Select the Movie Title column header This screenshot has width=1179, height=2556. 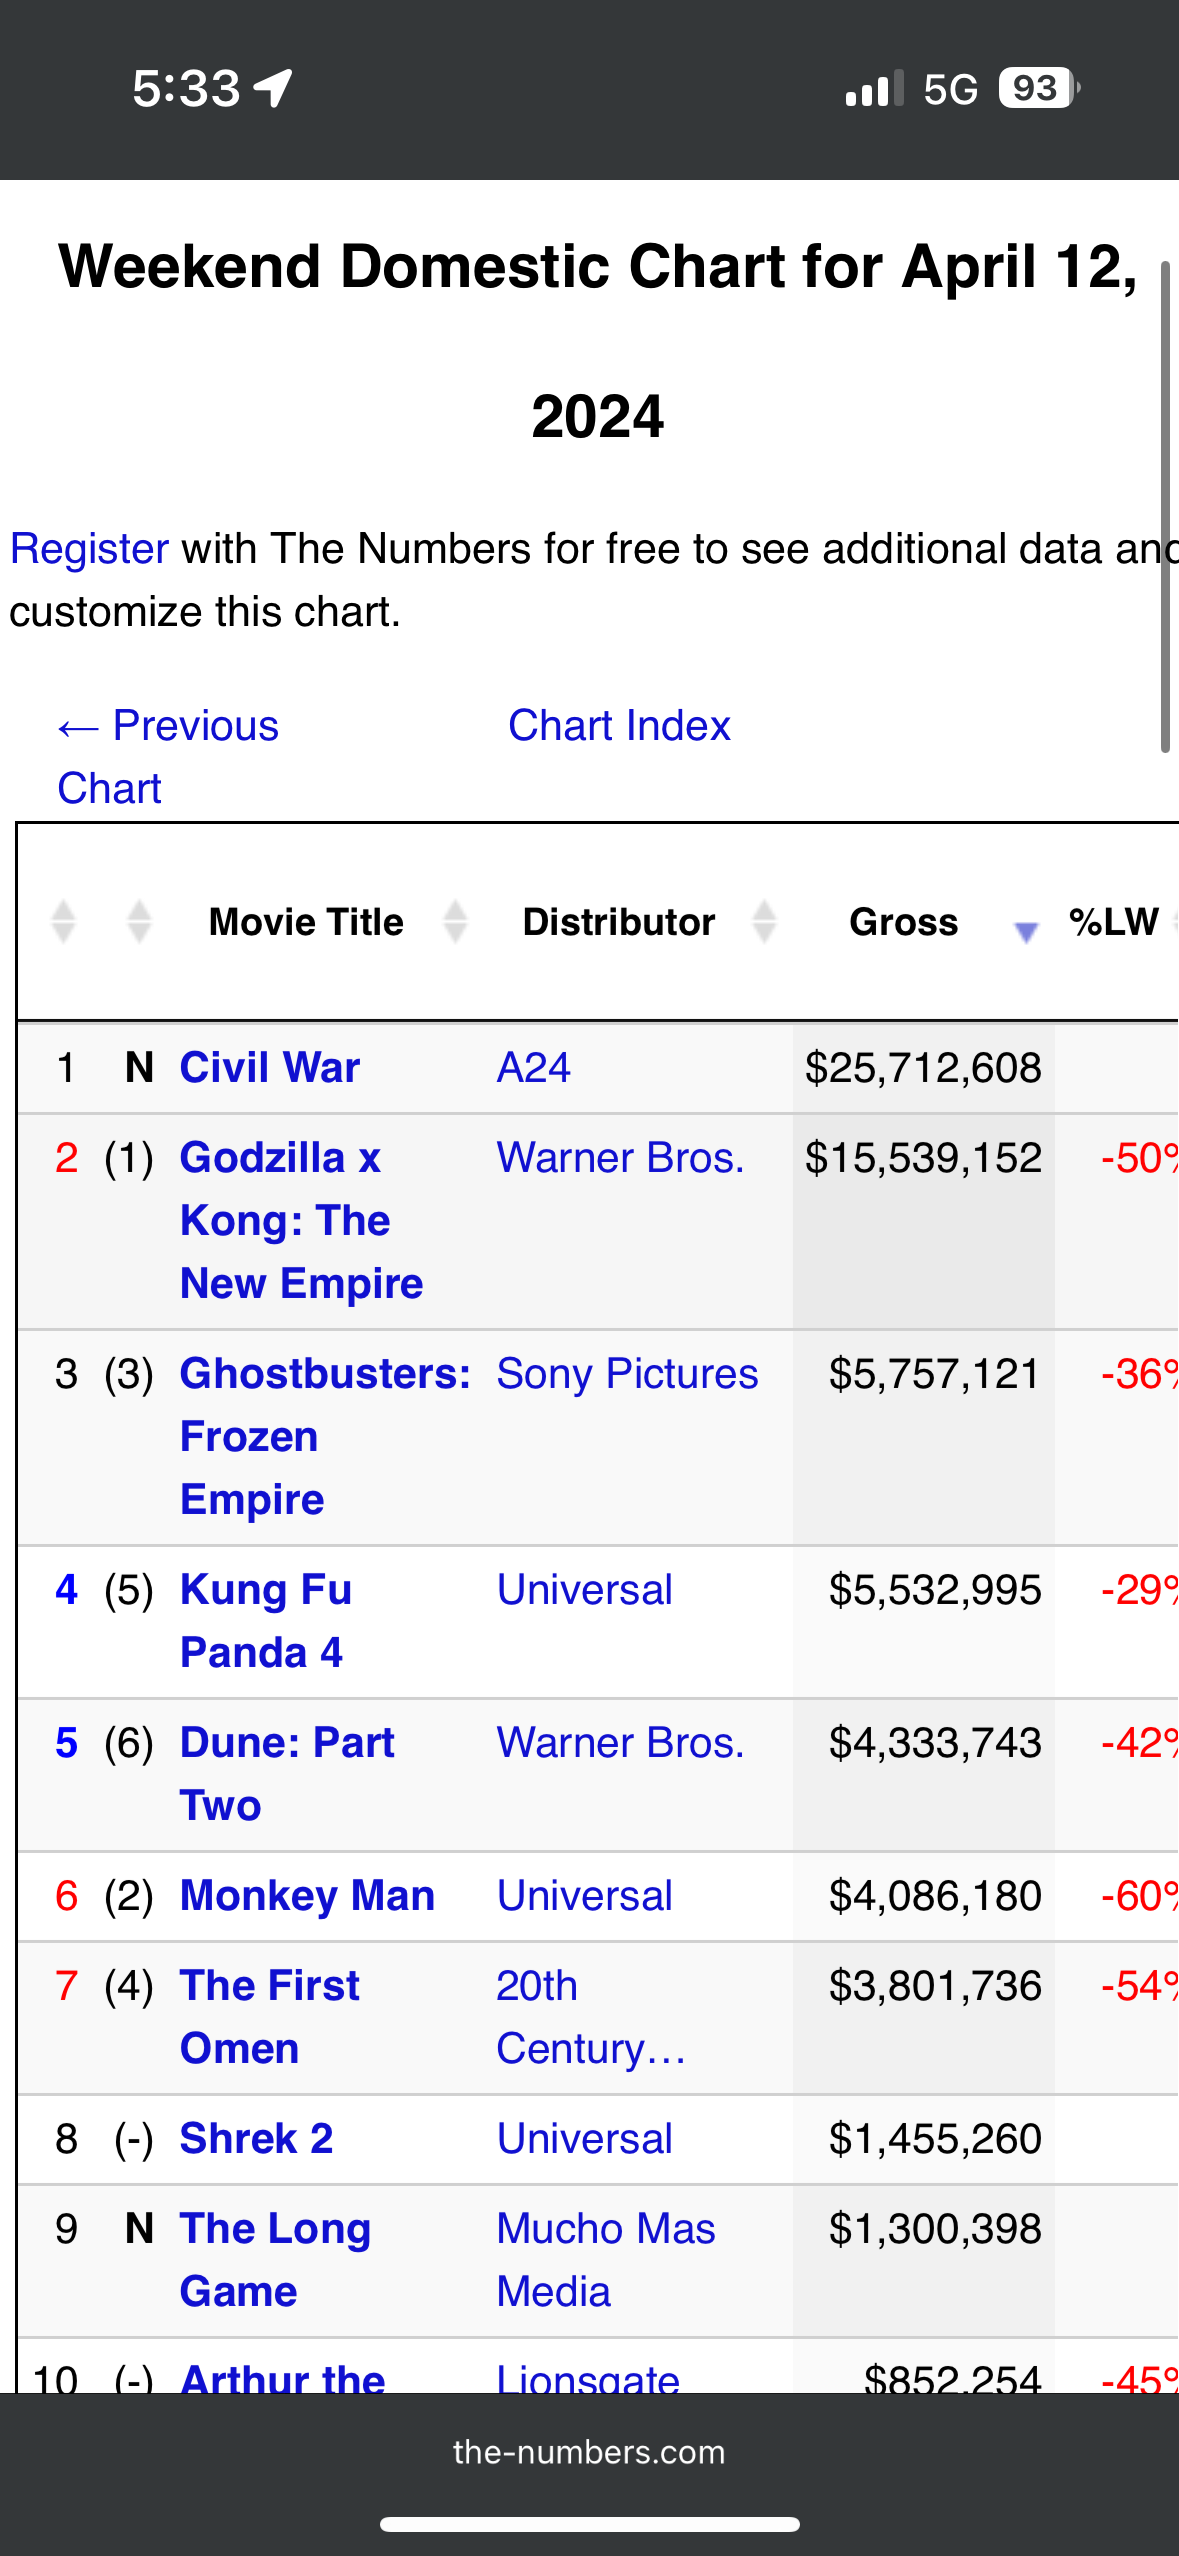(x=306, y=922)
